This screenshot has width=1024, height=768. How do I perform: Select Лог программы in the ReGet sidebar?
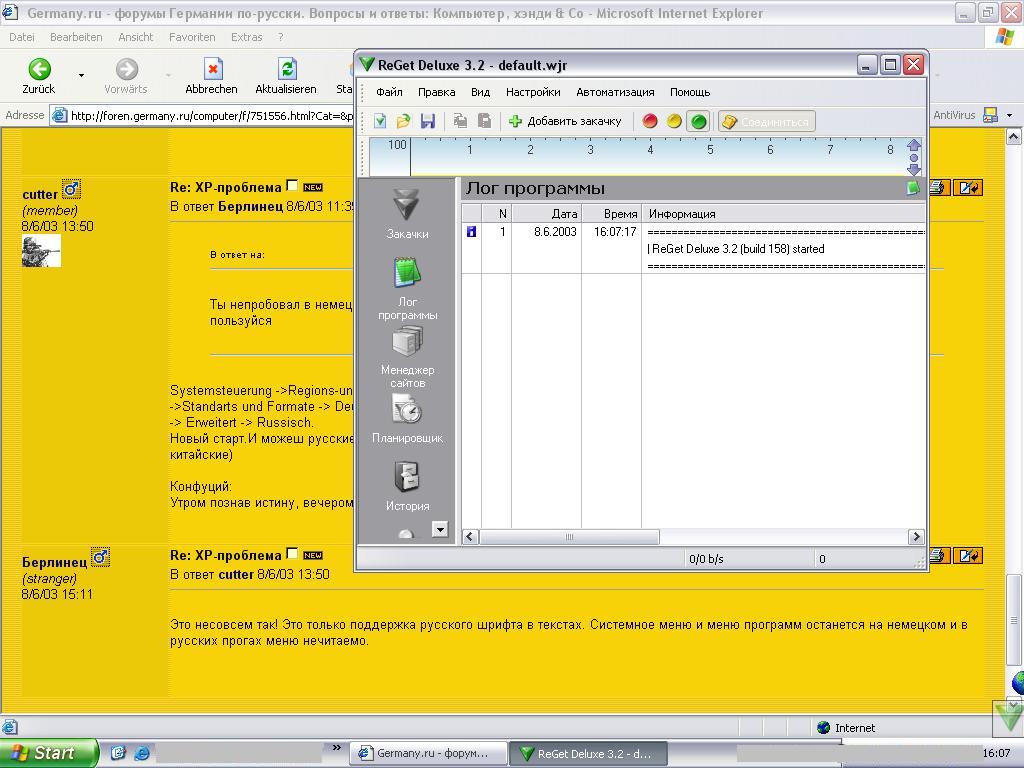tap(407, 289)
